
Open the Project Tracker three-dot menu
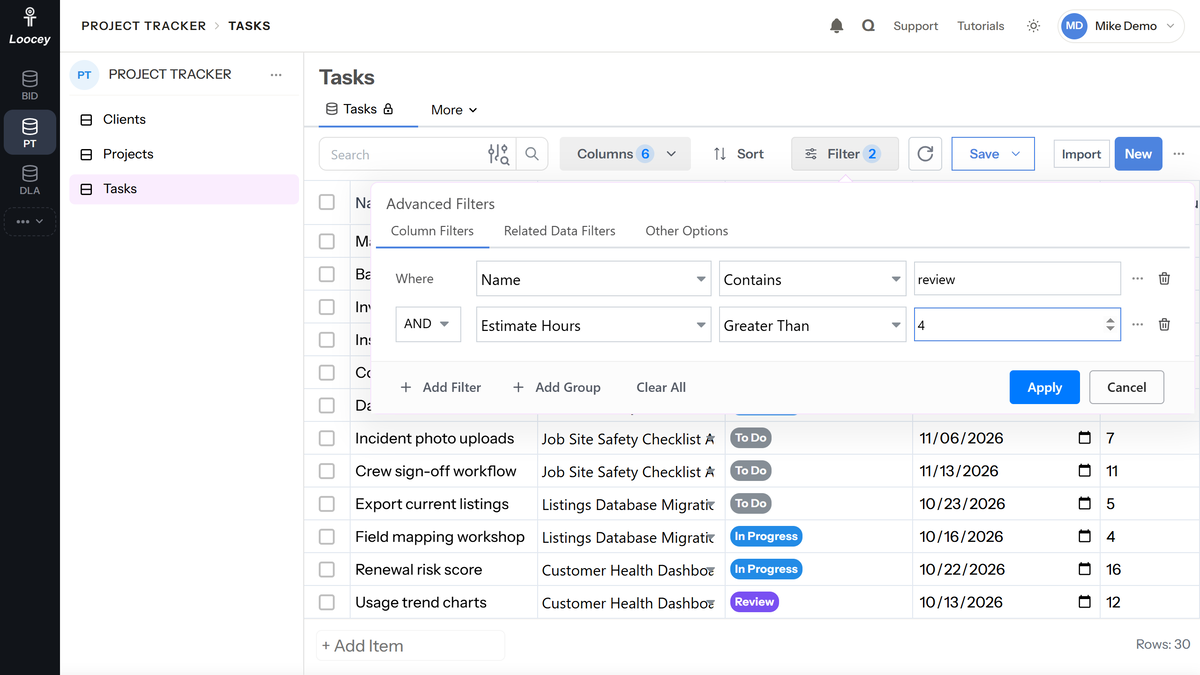[276, 75]
